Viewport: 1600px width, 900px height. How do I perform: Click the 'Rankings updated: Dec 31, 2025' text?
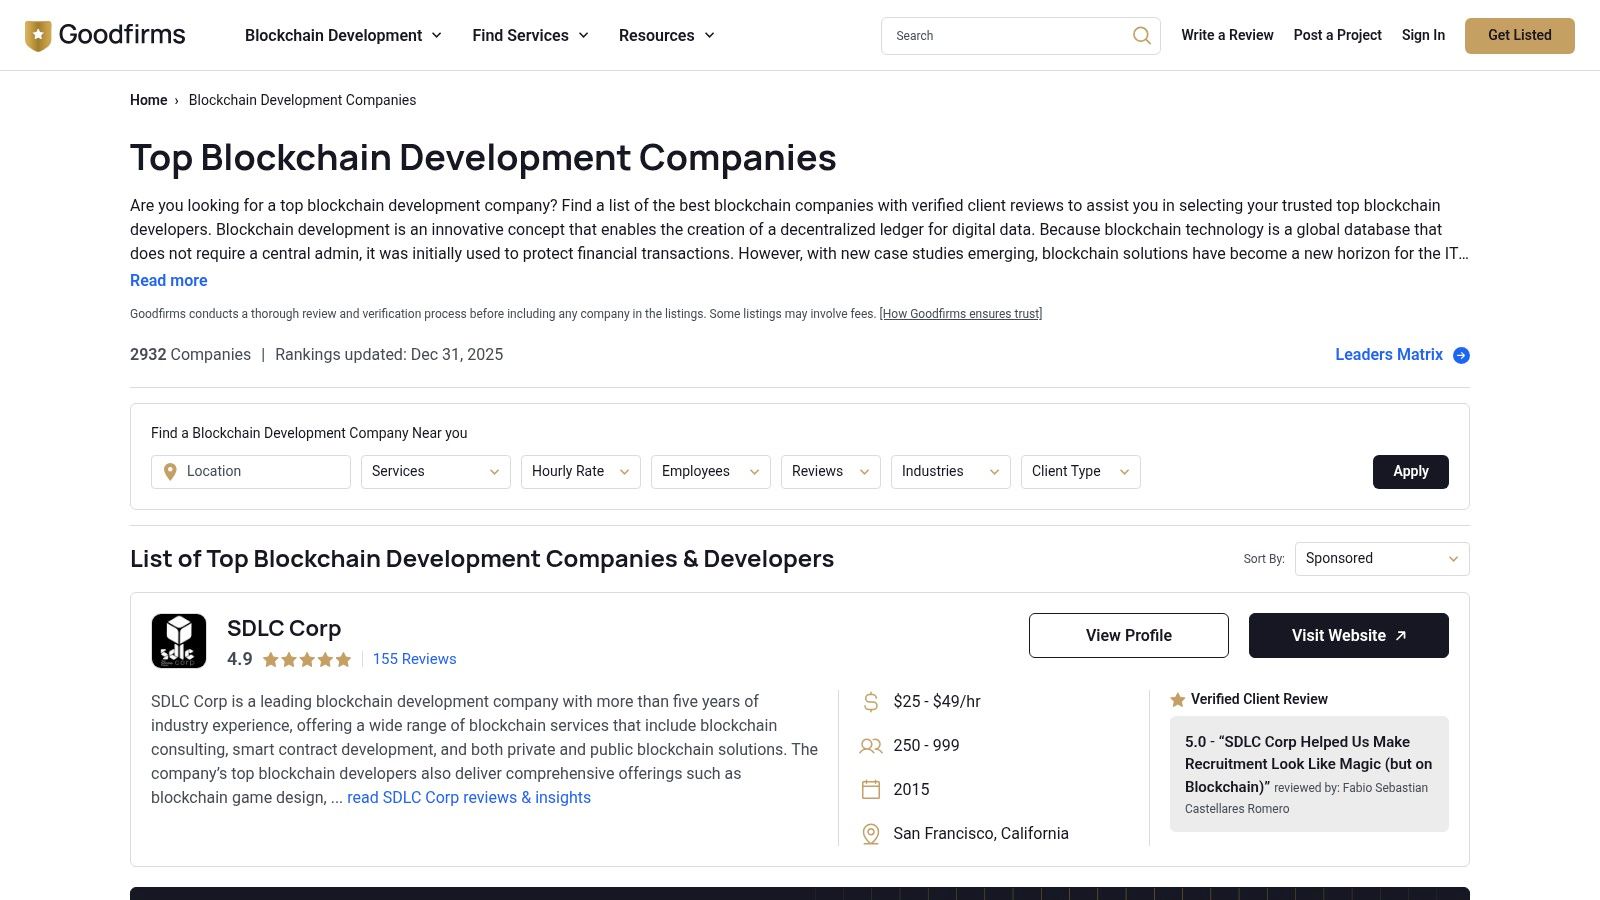[x=389, y=355]
